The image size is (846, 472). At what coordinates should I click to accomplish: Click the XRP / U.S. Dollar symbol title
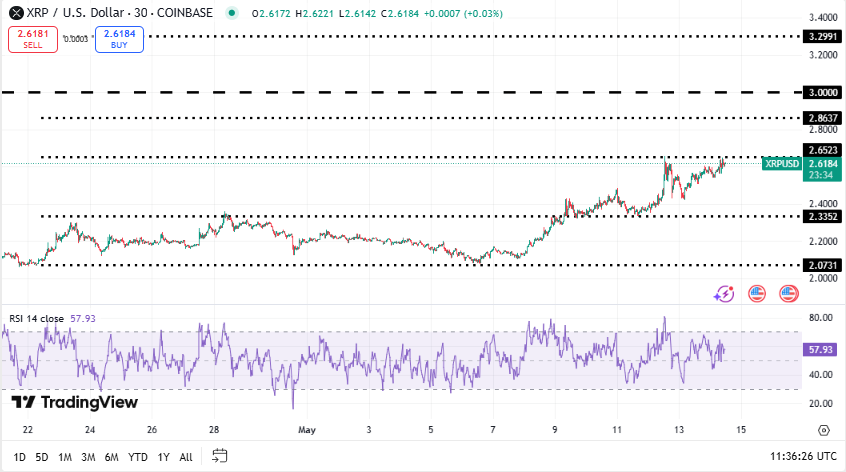pos(119,12)
